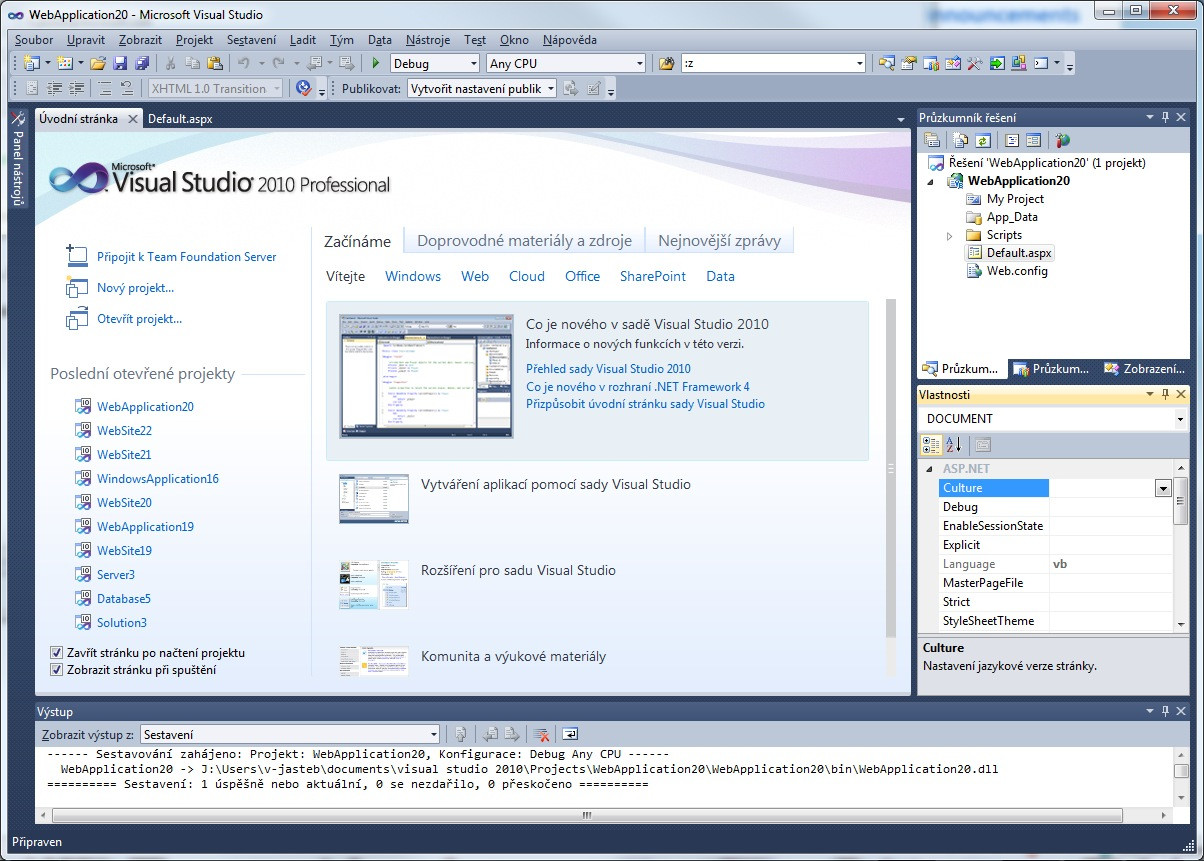Select Web.config in Solution Explorer
This screenshot has width=1204, height=861.
point(1017,271)
